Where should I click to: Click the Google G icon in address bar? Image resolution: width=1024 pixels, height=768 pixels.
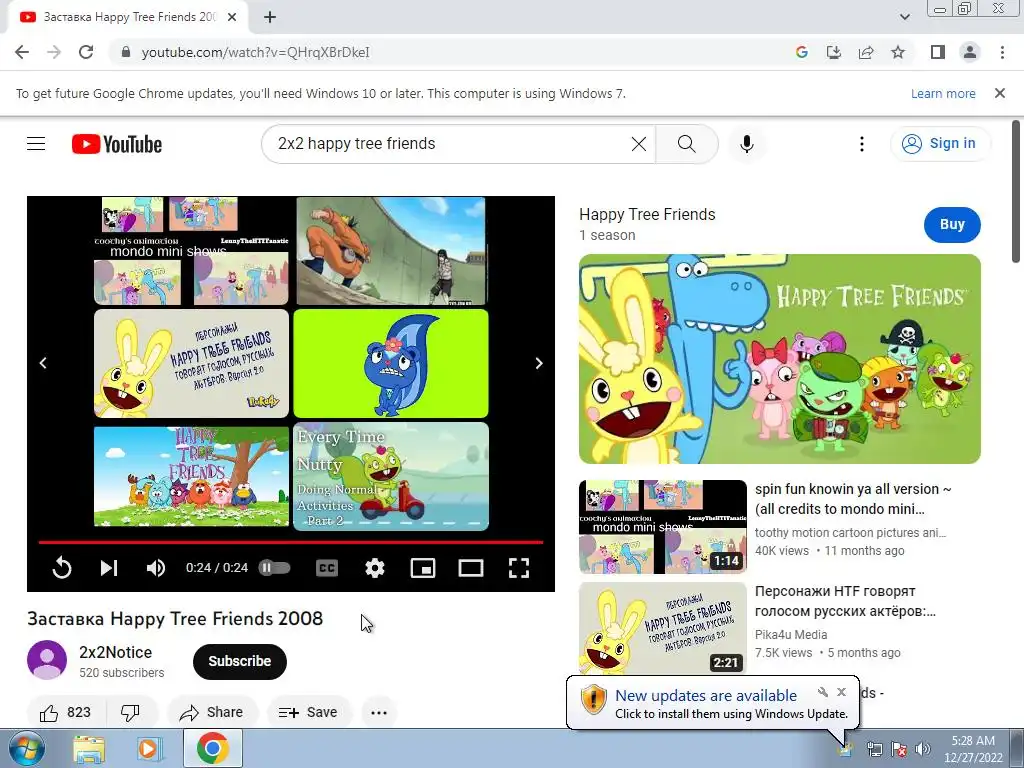tap(802, 52)
